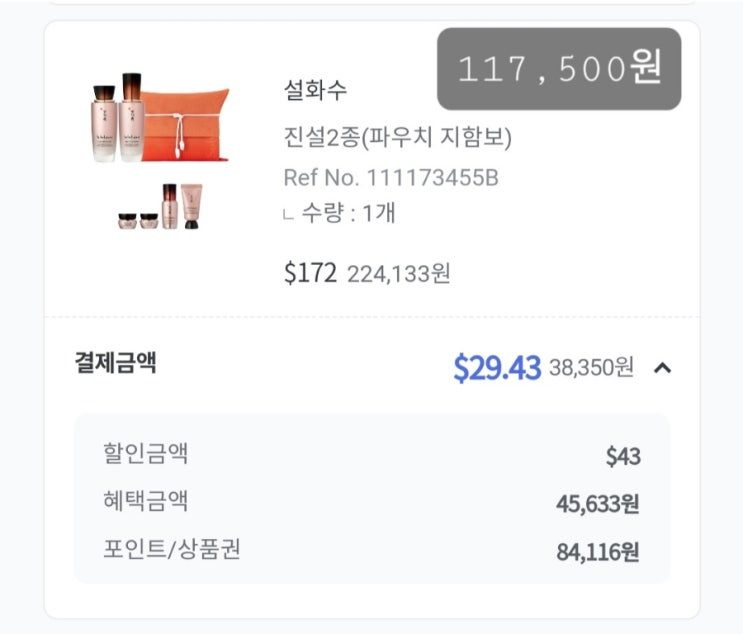743x634 pixels.
Task: Click the gray 117,500원 badge
Action: coord(559,68)
